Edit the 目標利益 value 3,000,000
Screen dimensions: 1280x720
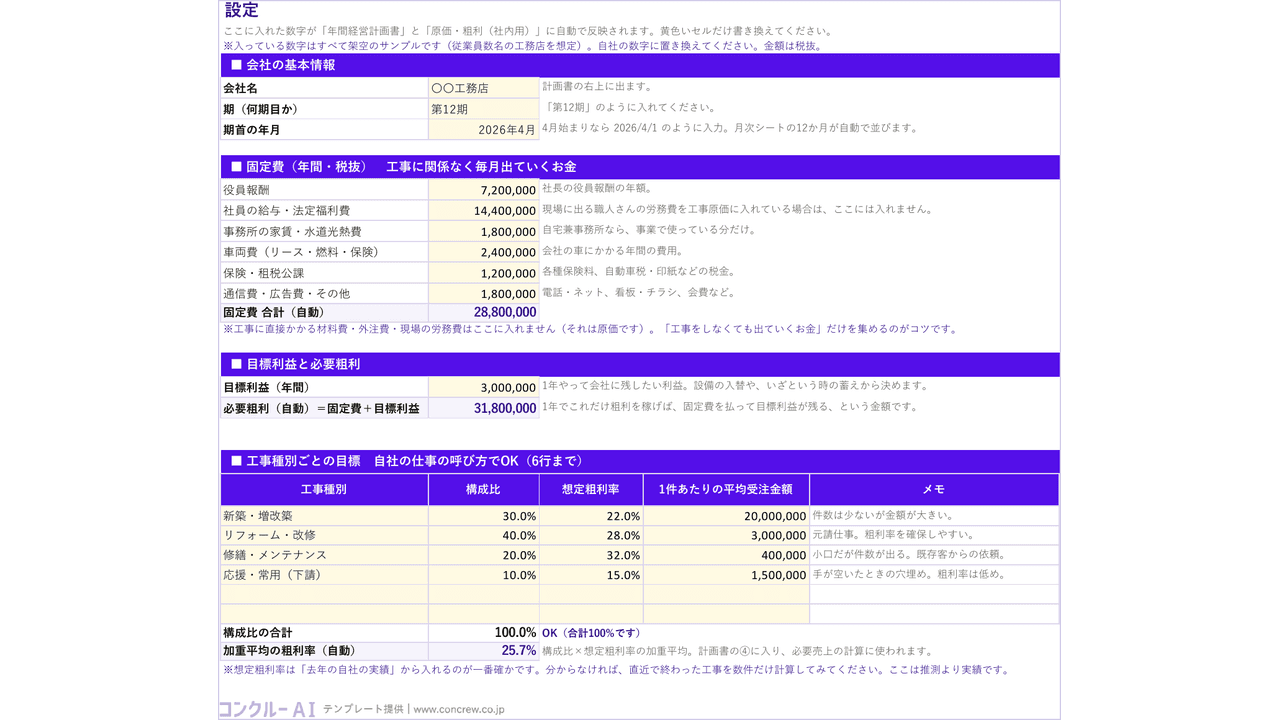tap(484, 388)
